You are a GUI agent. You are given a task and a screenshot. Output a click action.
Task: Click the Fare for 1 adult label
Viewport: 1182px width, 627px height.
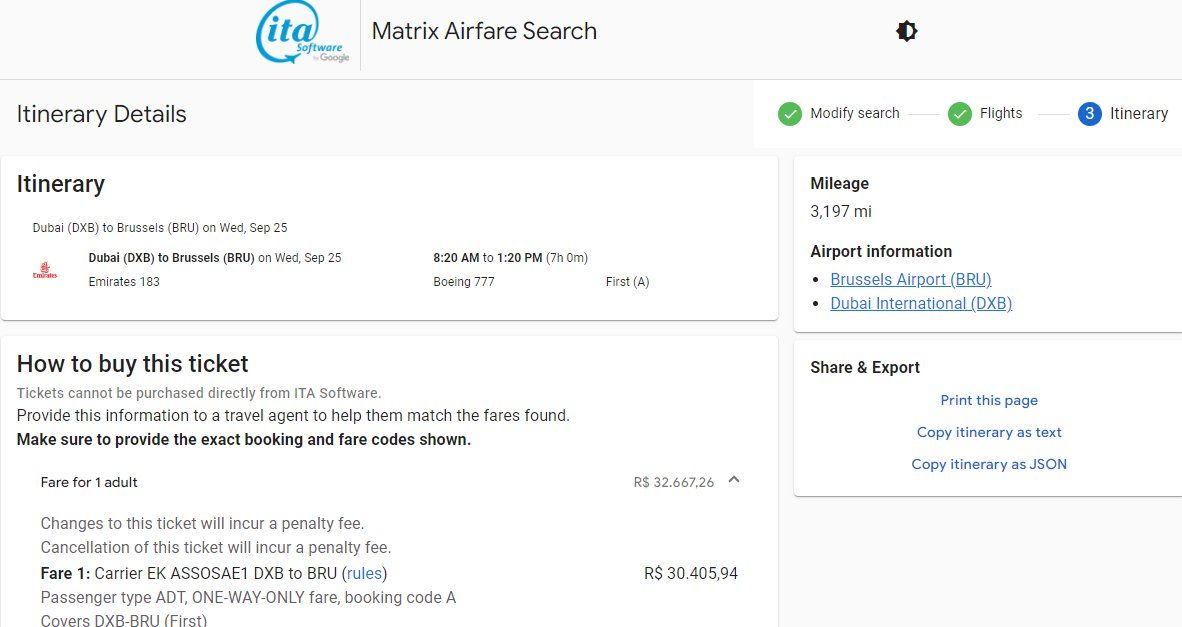click(x=89, y=482)
